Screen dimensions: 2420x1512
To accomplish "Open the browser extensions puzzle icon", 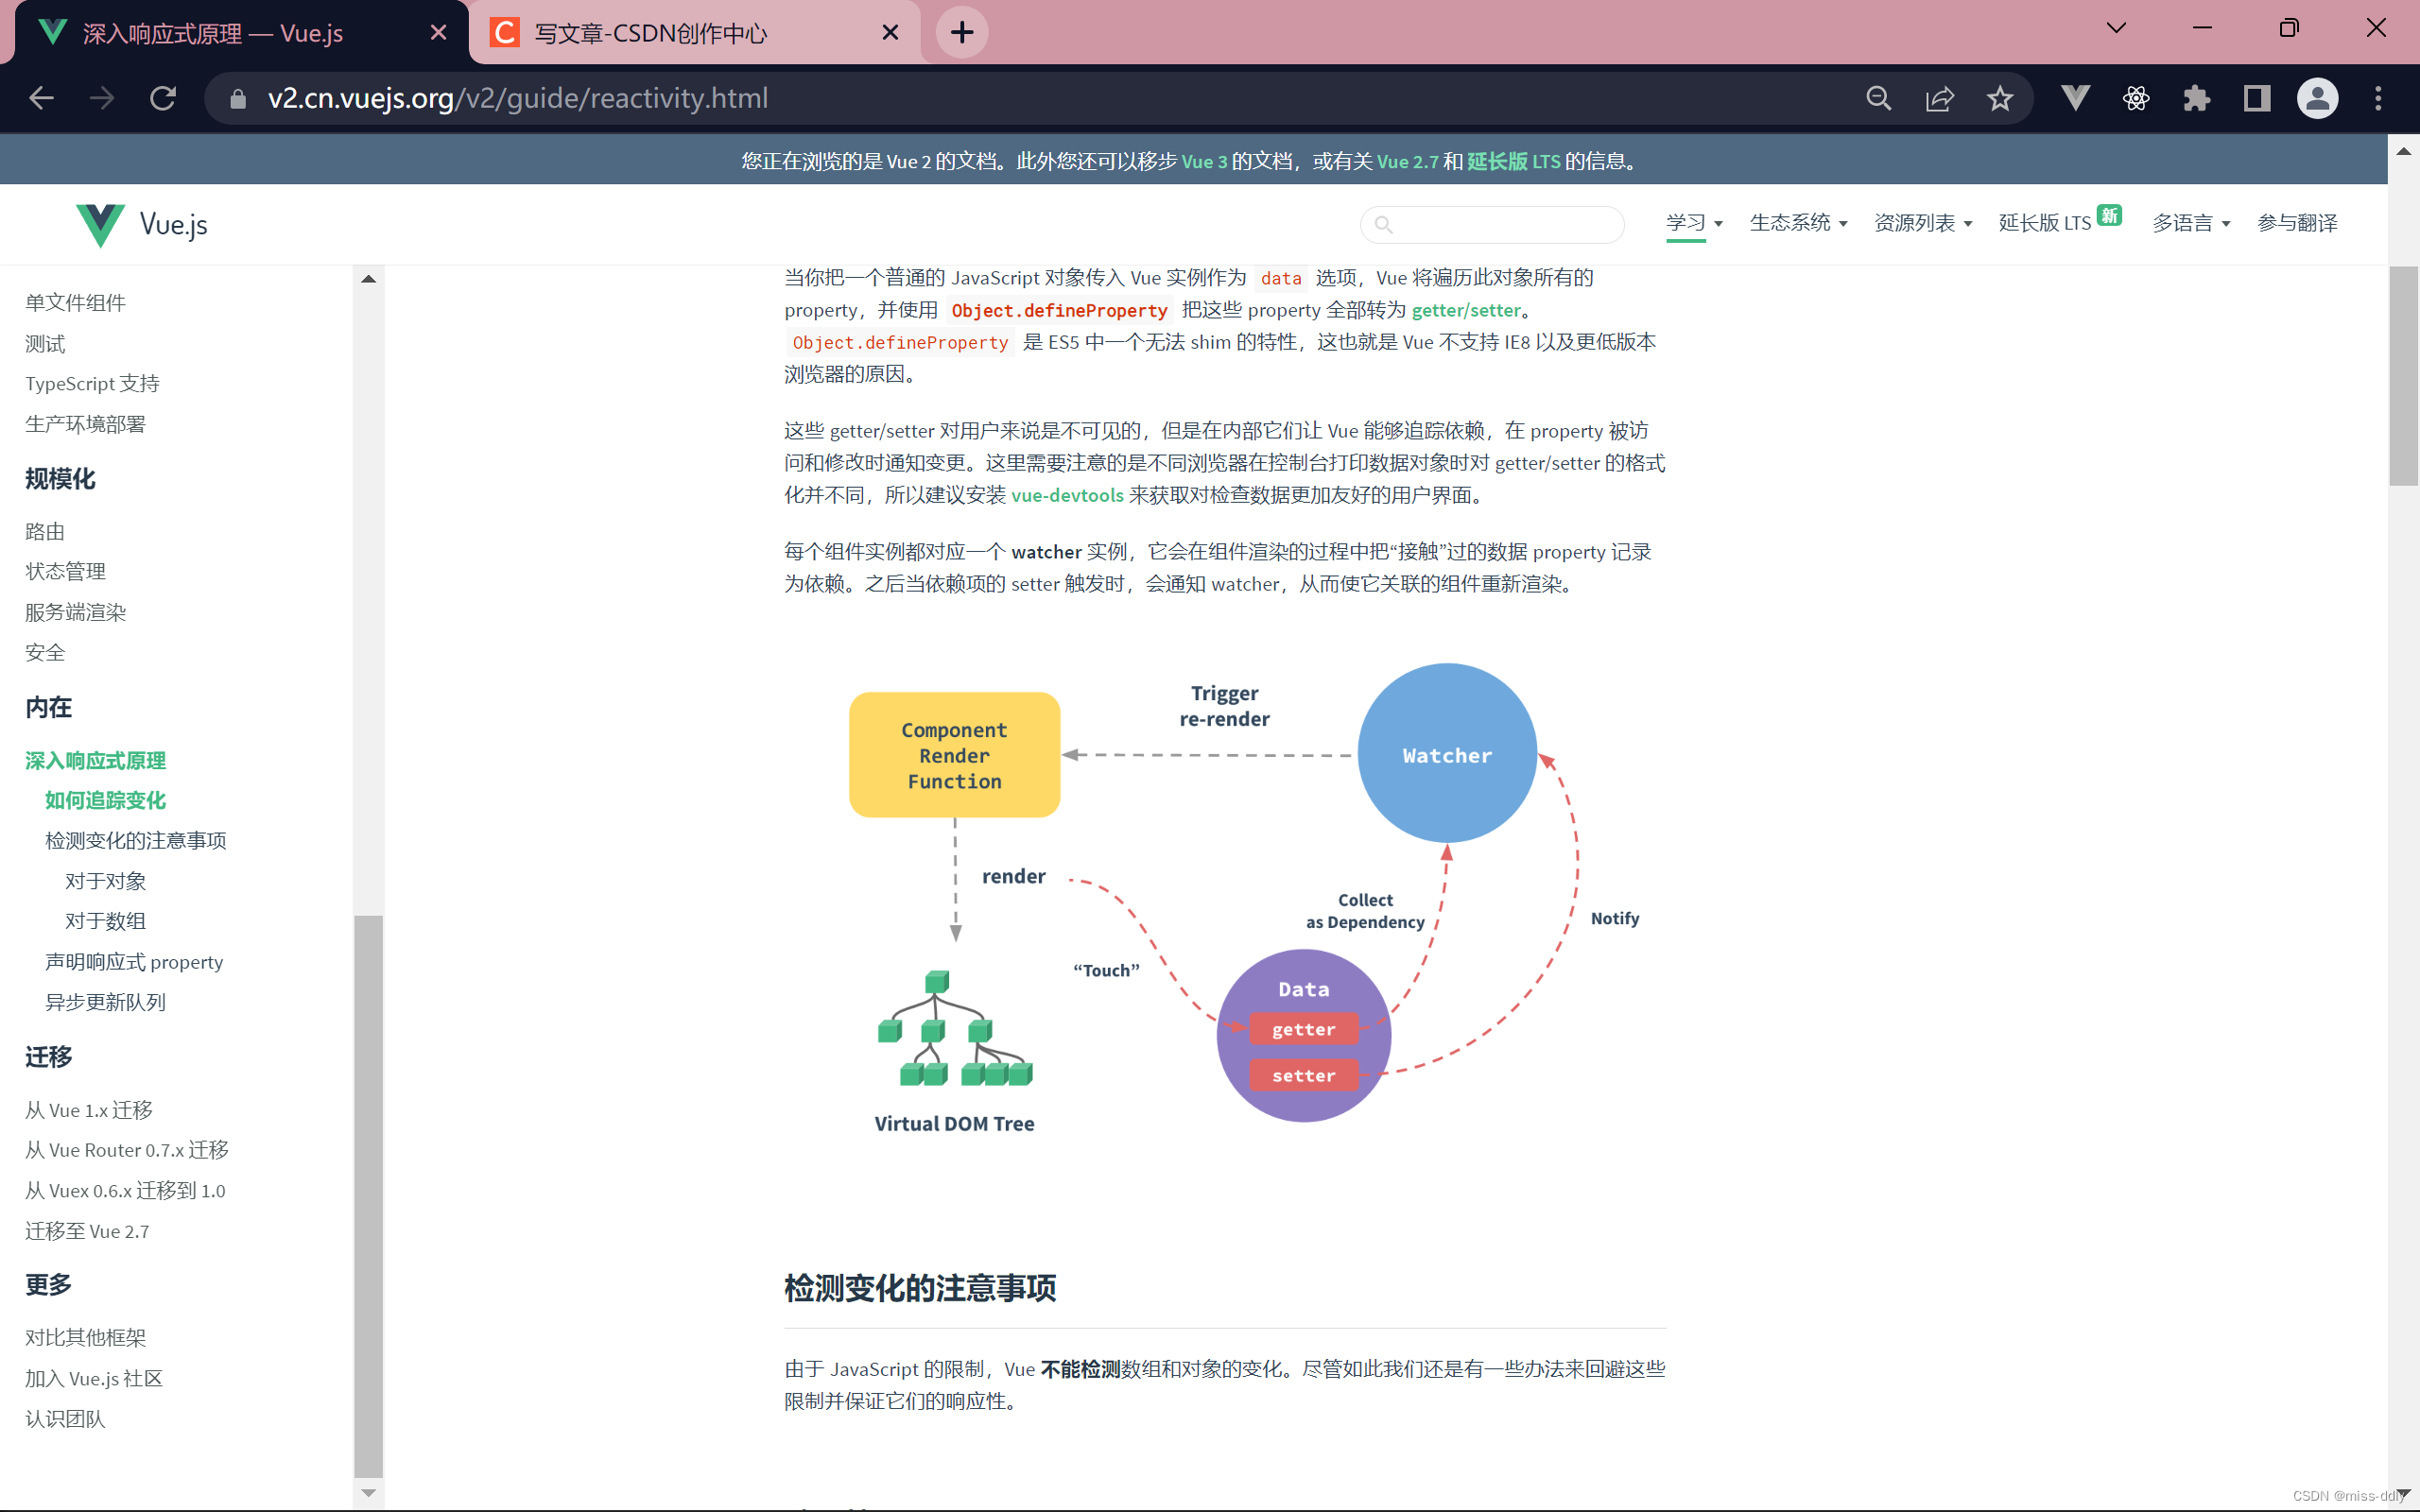I will coord(2196,98).
